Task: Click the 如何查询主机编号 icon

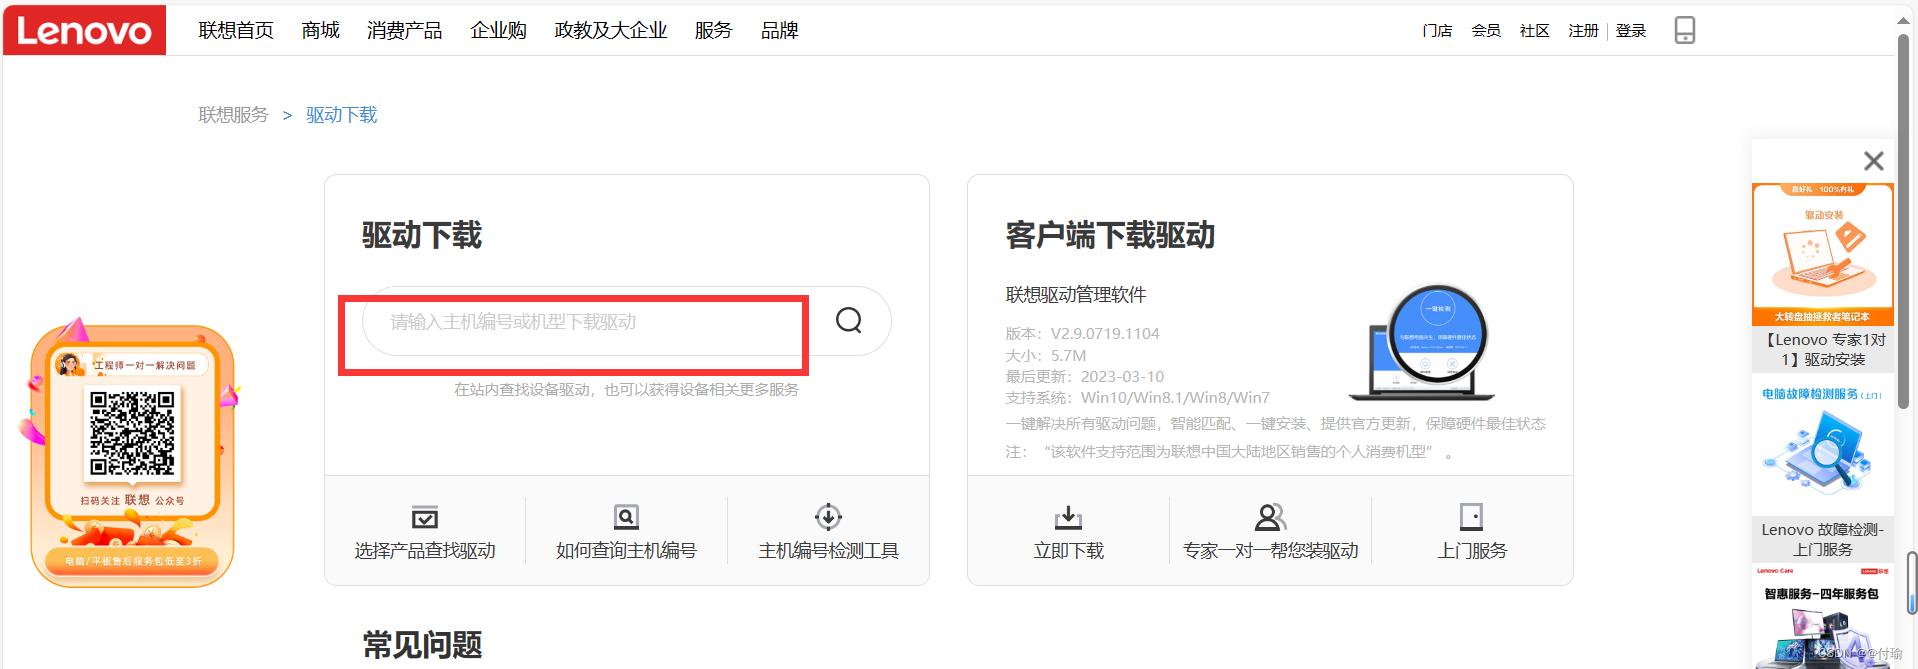Action: (x=626, y=517)
